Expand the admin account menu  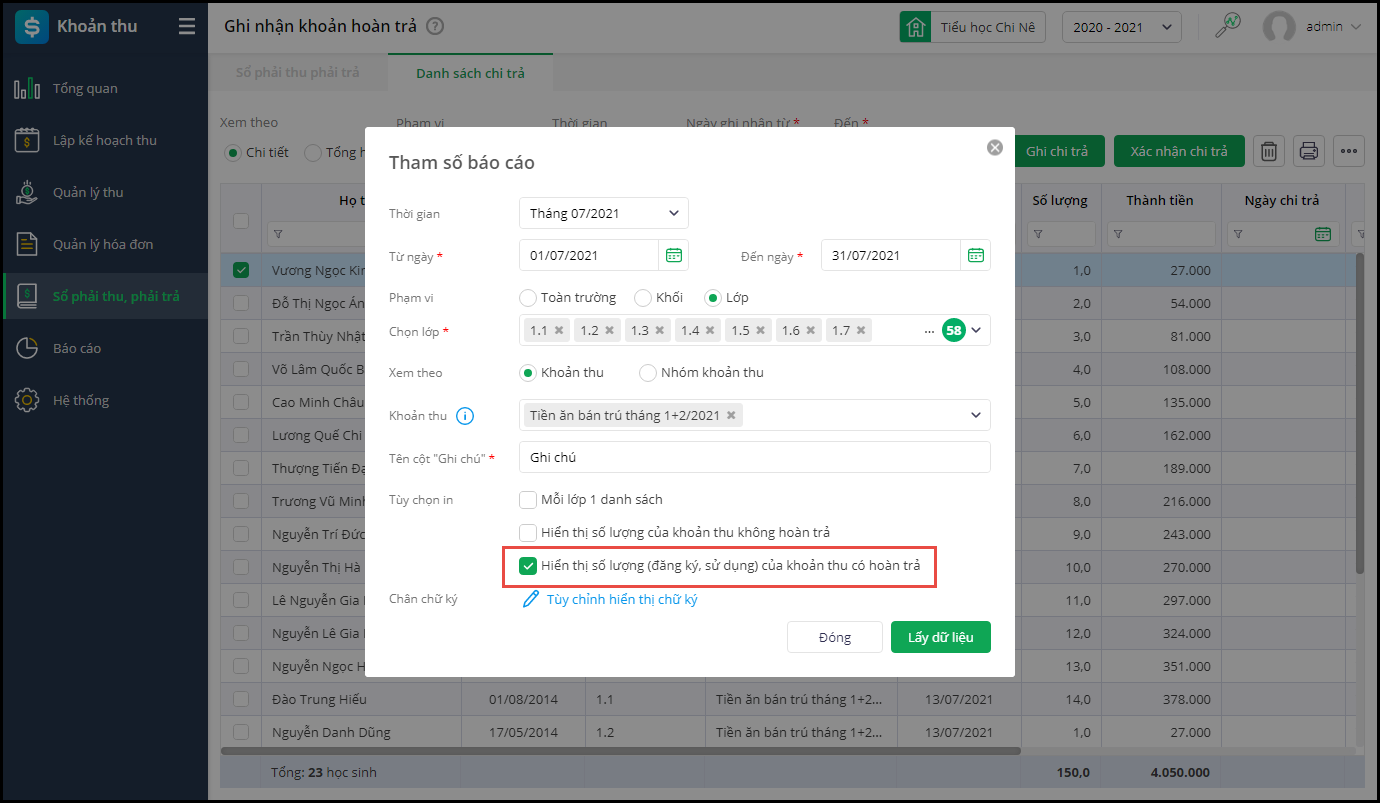coord(1356,27)
